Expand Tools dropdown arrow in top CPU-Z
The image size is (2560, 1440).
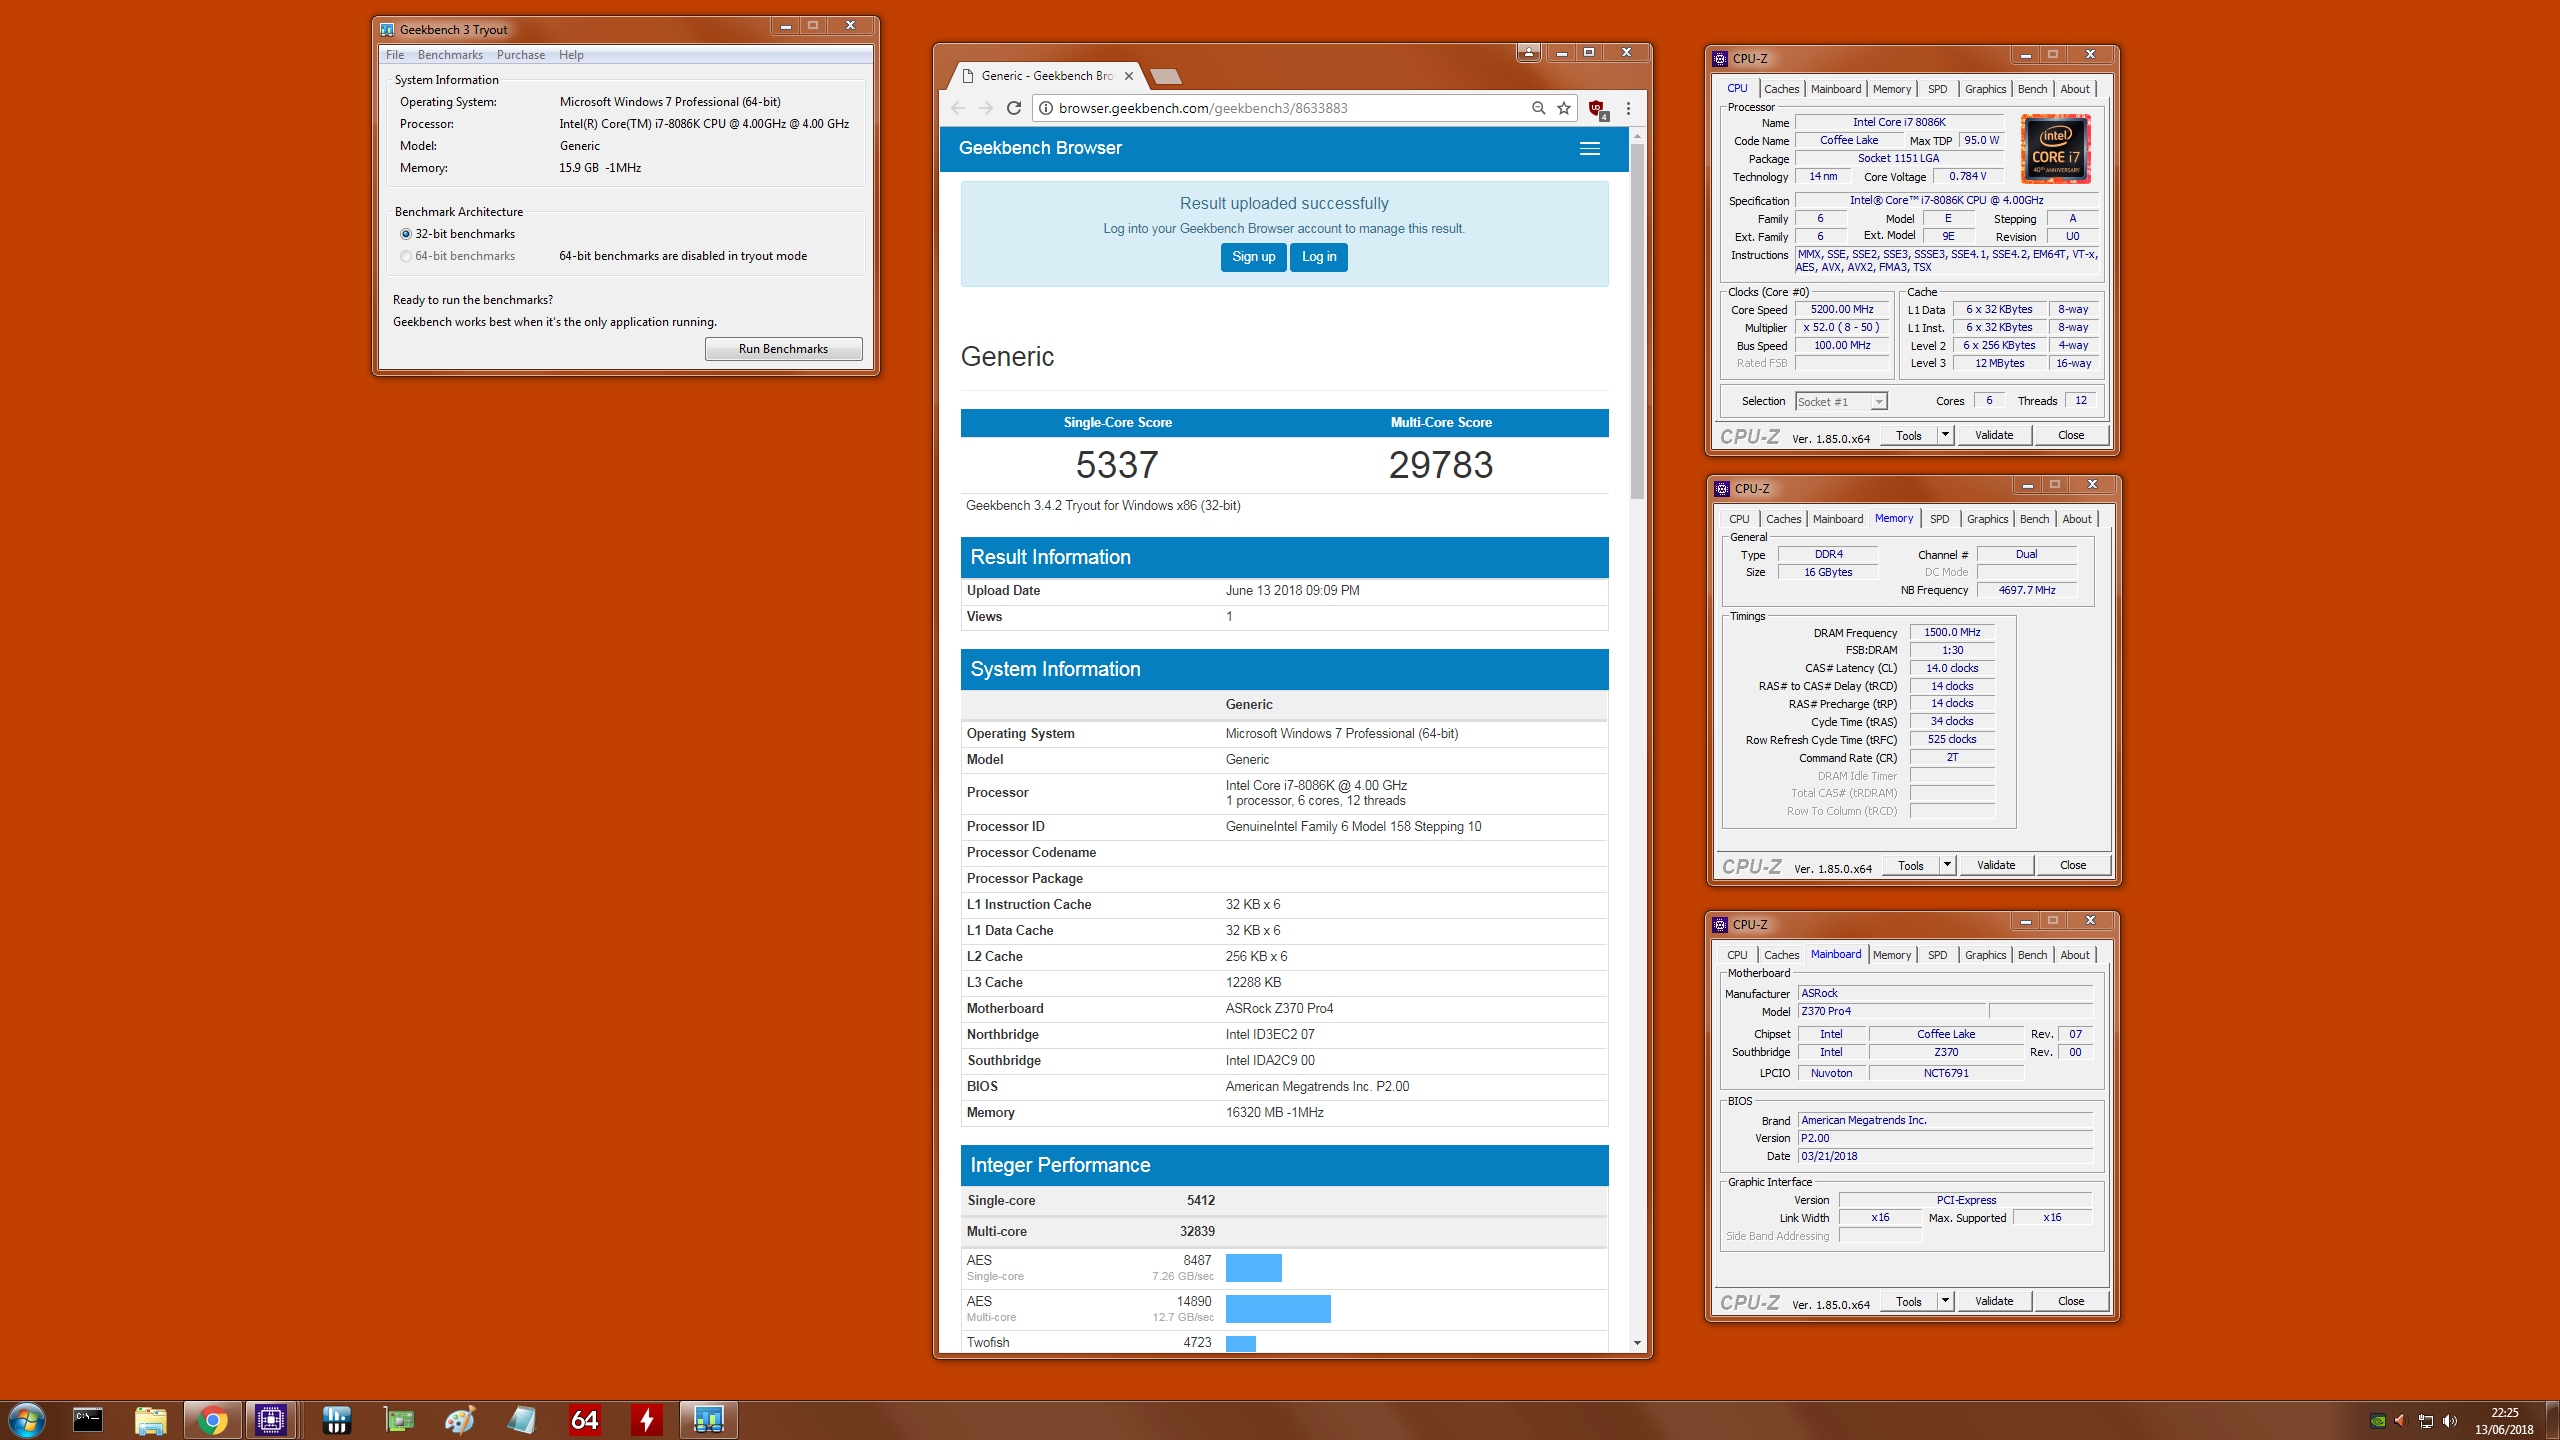[x=1945, y=435]
